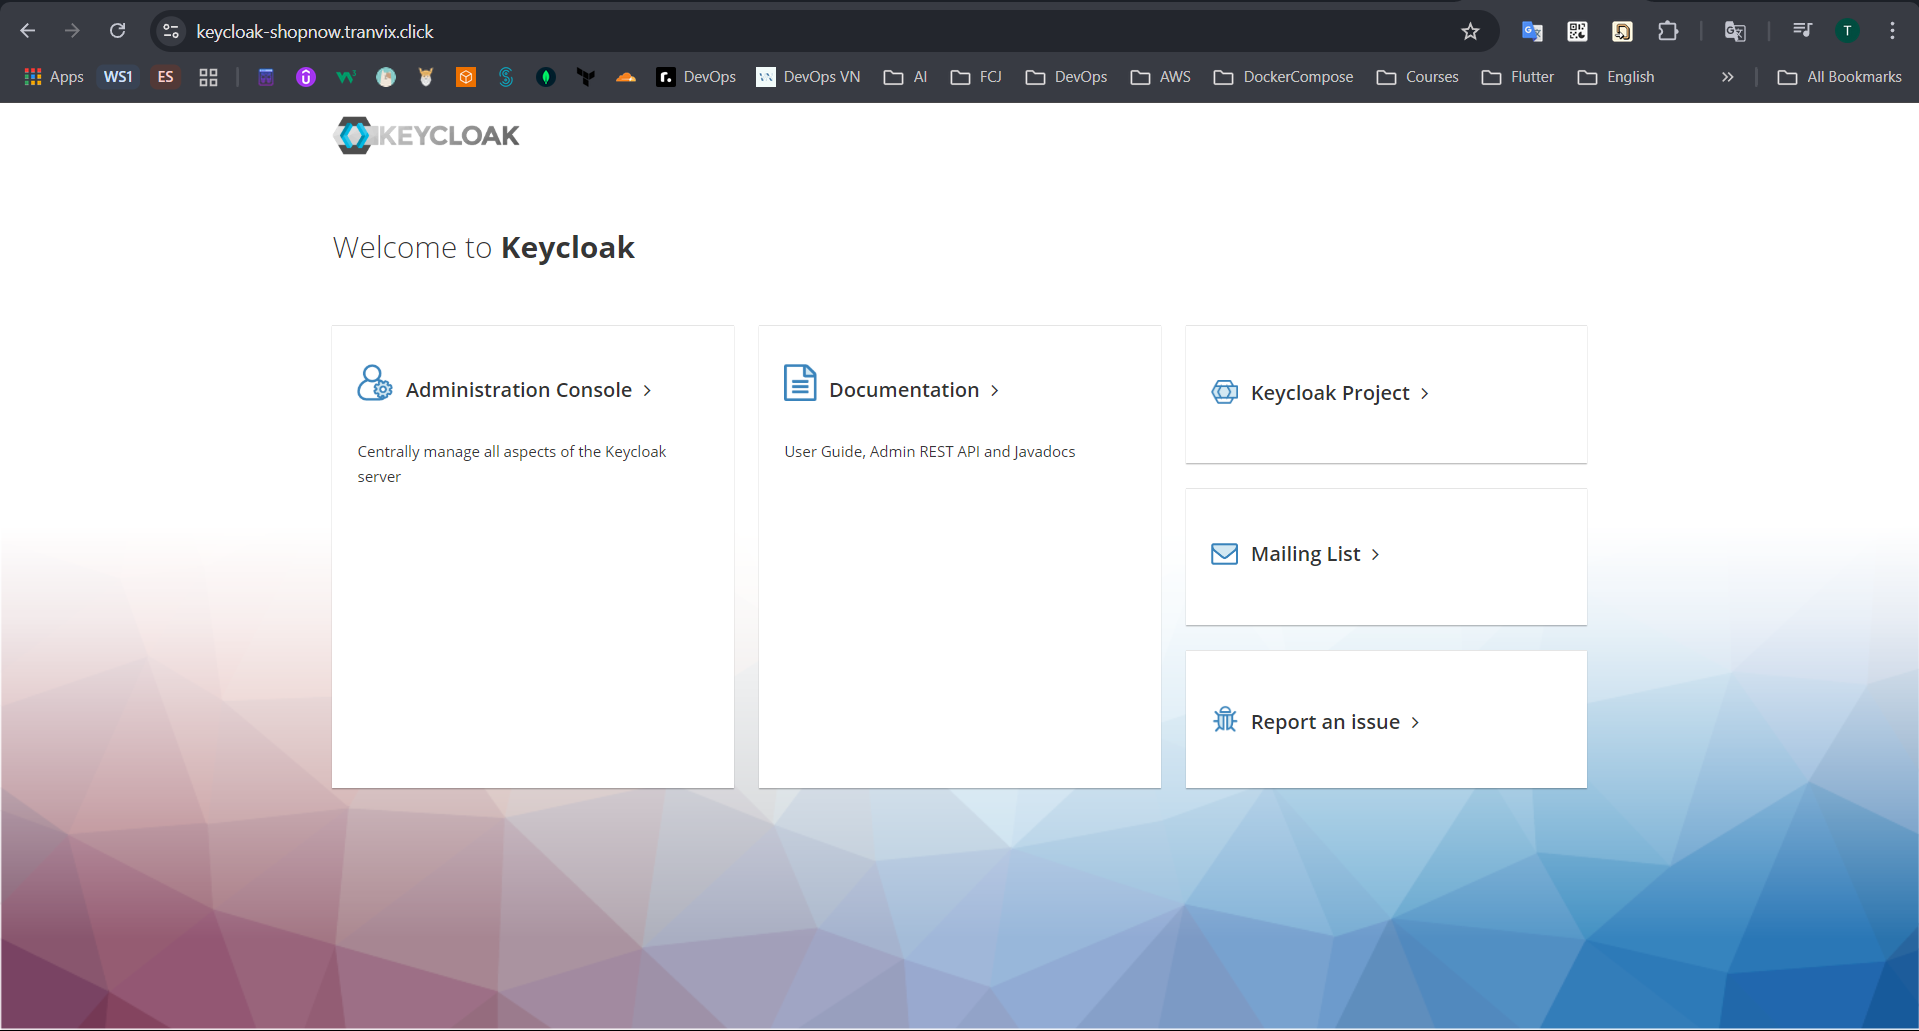Toggle the bookmark star in address bar
Image resolution: width=1919 pixels, height=1031 pixels.
(x=1469, y=31)
